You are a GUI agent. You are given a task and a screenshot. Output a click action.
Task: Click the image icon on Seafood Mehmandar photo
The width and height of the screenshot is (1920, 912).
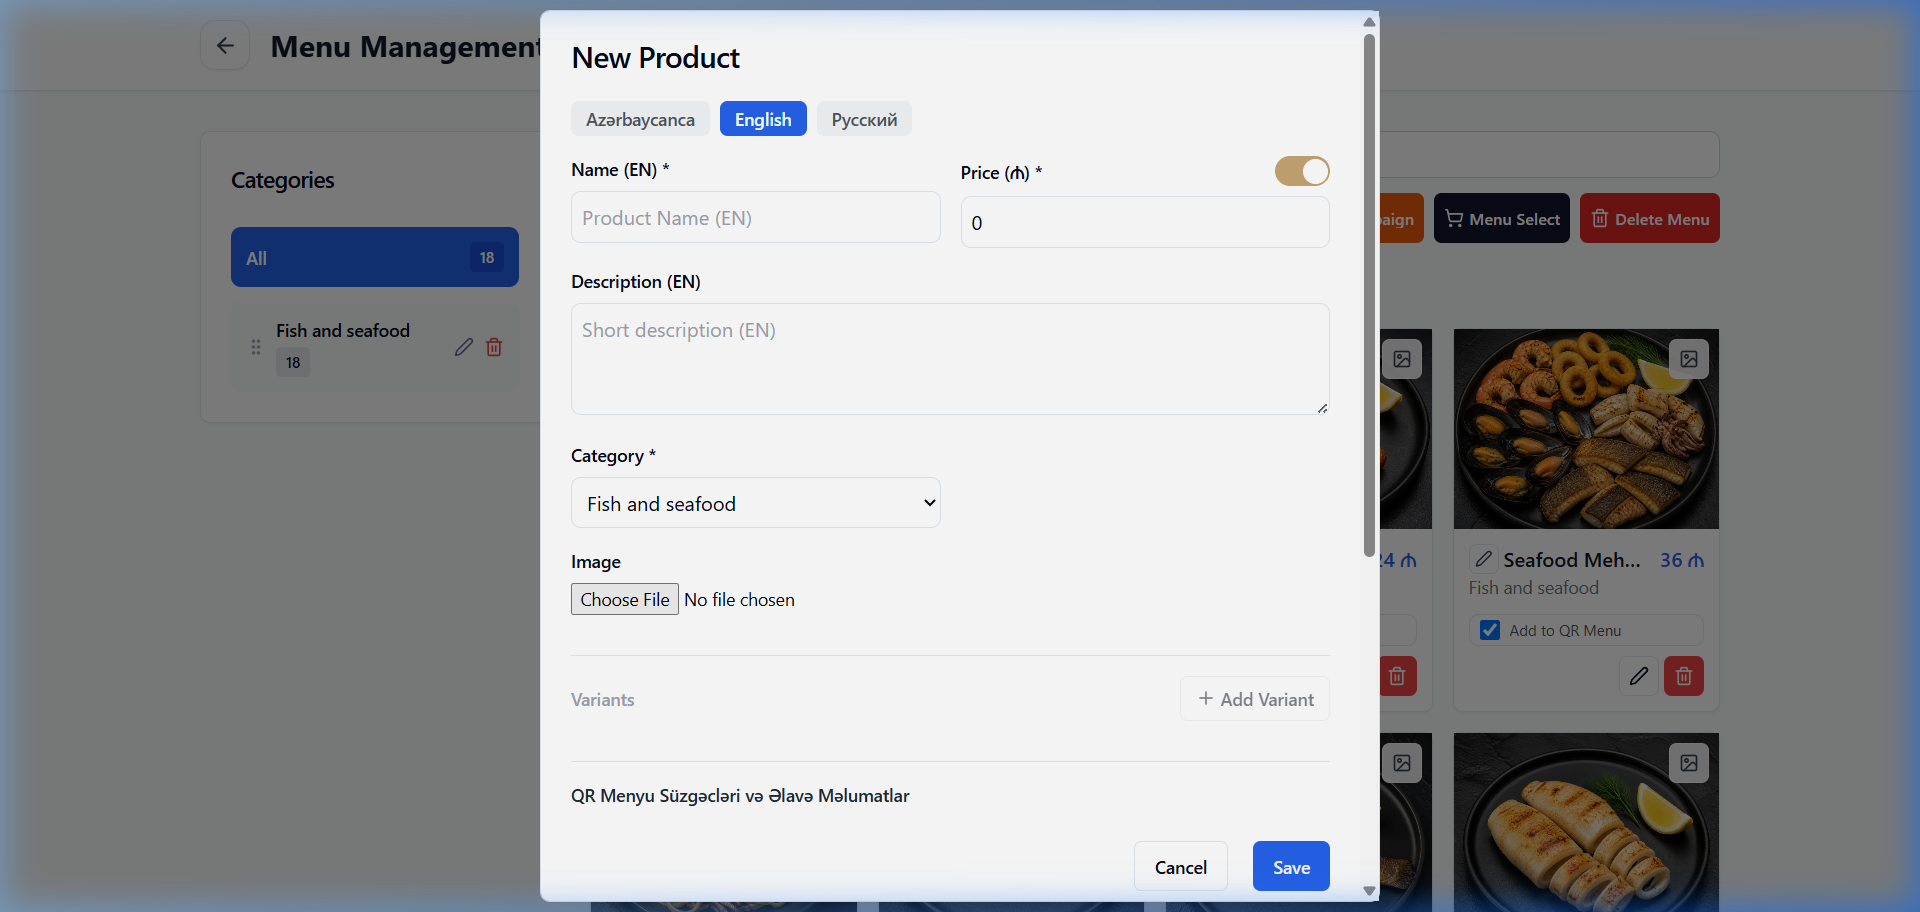click(1689, 359)
